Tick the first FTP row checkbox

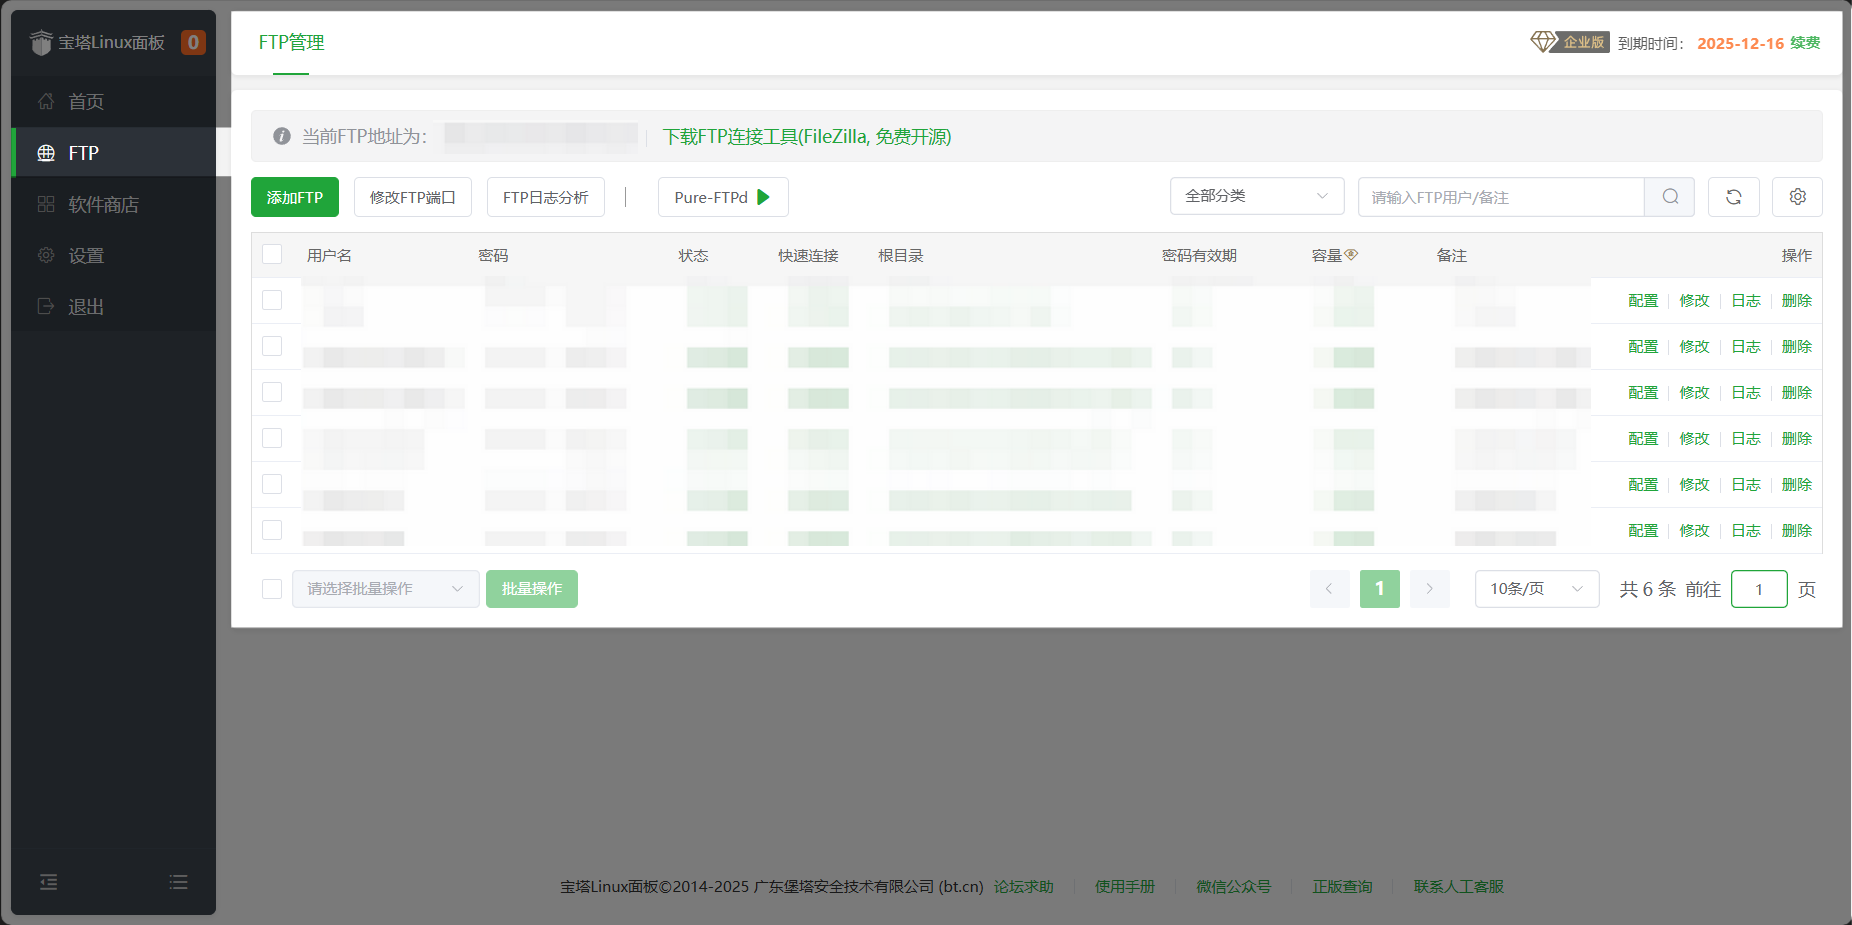pos(272,299)
